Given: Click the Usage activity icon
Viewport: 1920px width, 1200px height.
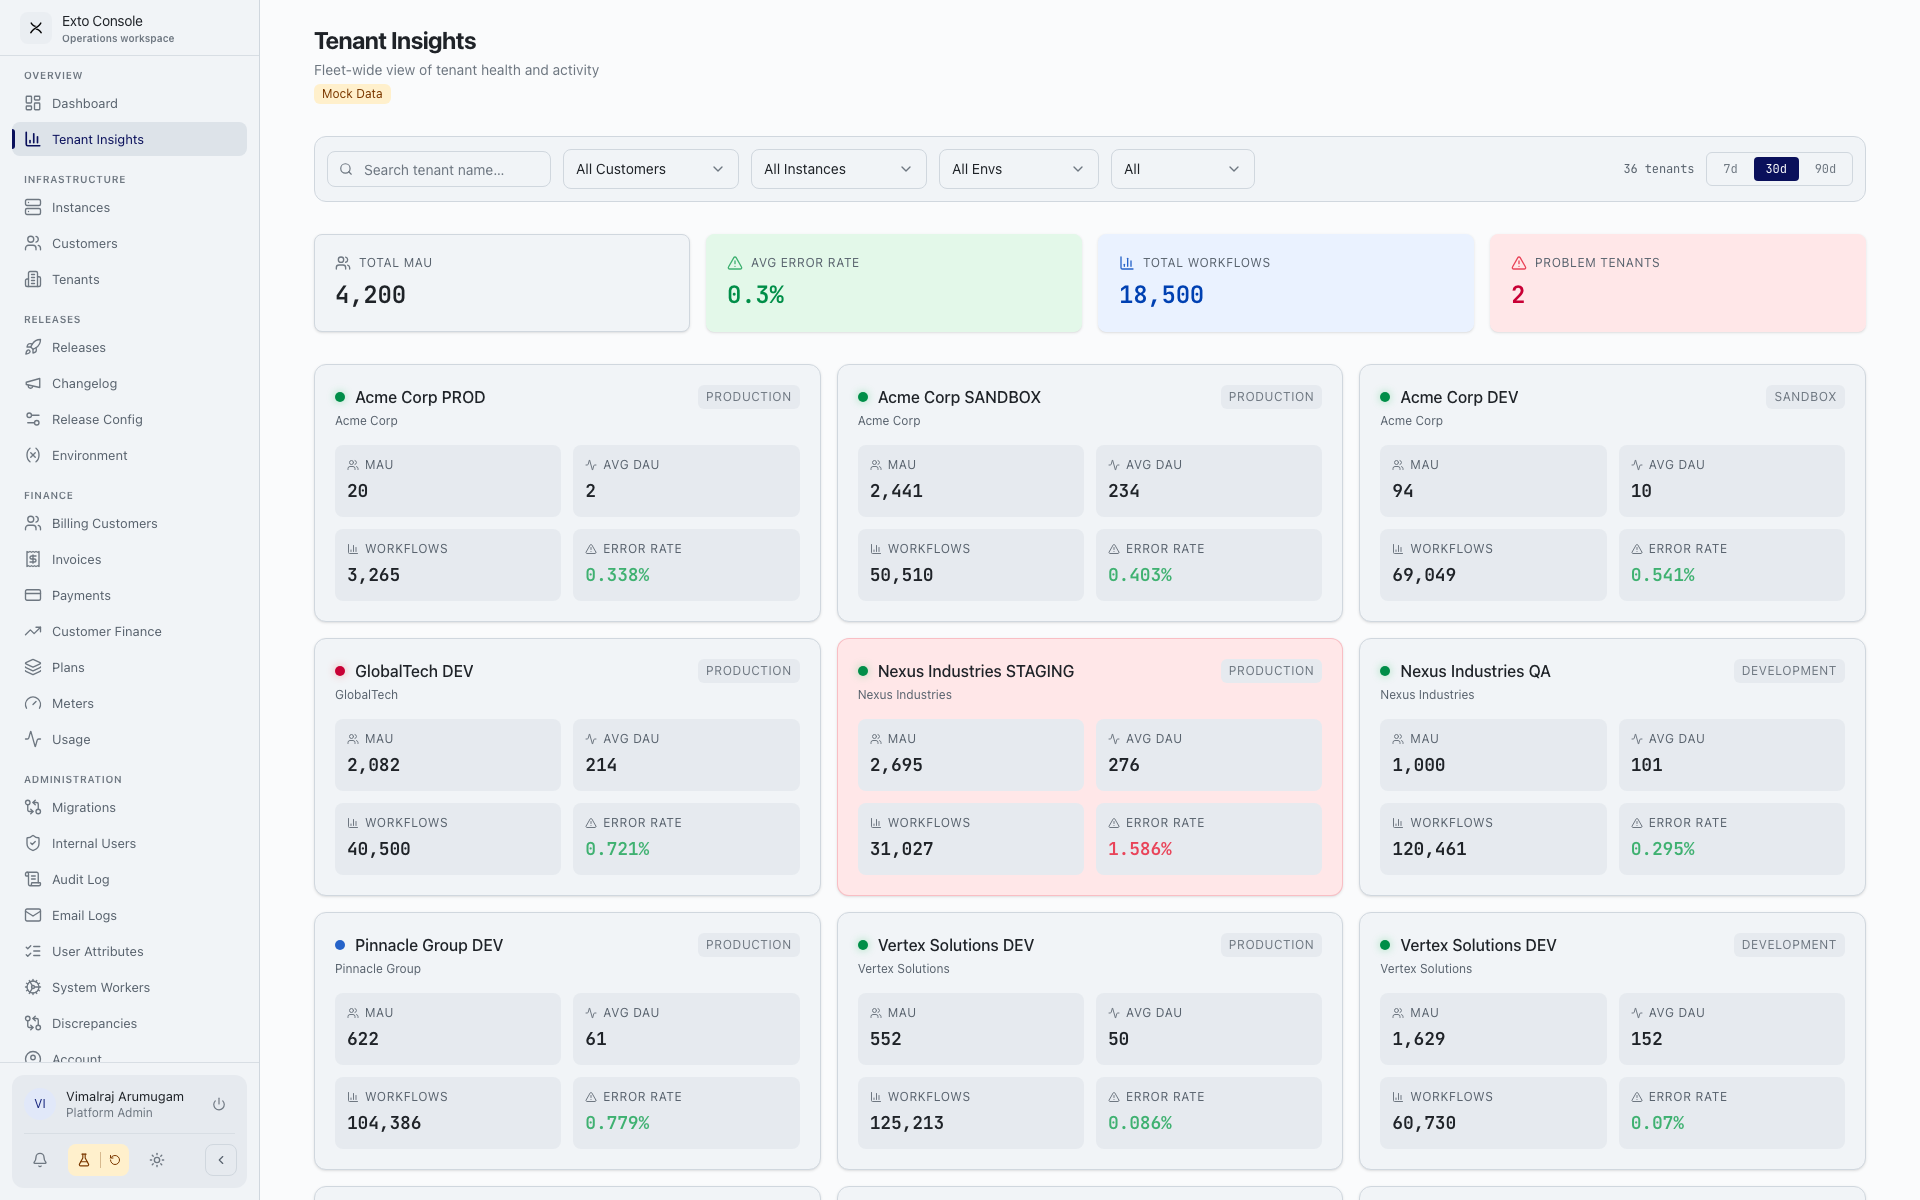Looking at the screenshot, I should (33, 739).
